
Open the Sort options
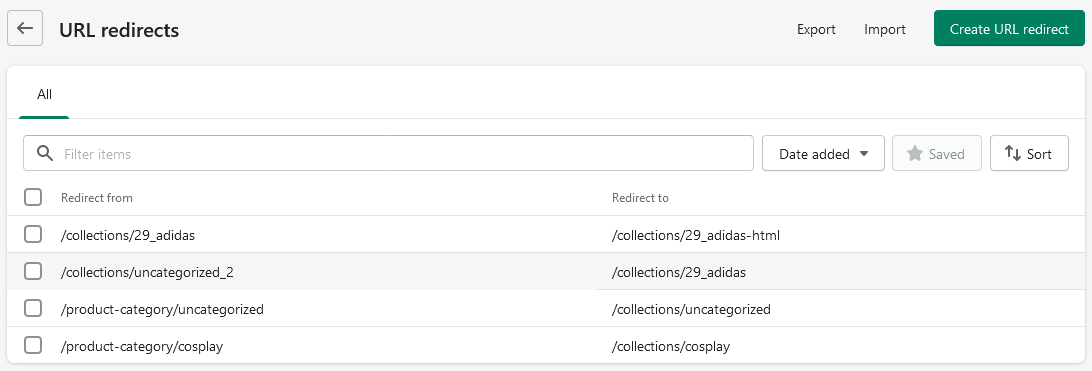coord(1029,153)
